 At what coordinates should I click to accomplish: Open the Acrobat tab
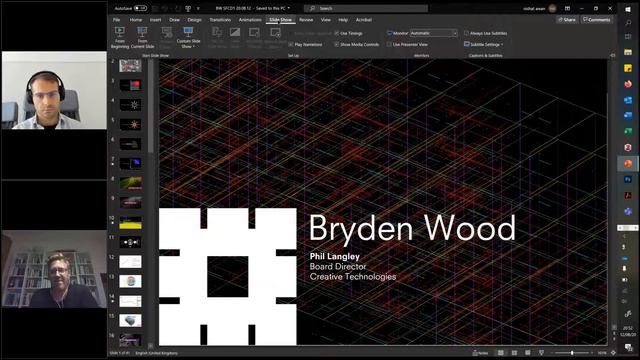[x=363, y=20]
